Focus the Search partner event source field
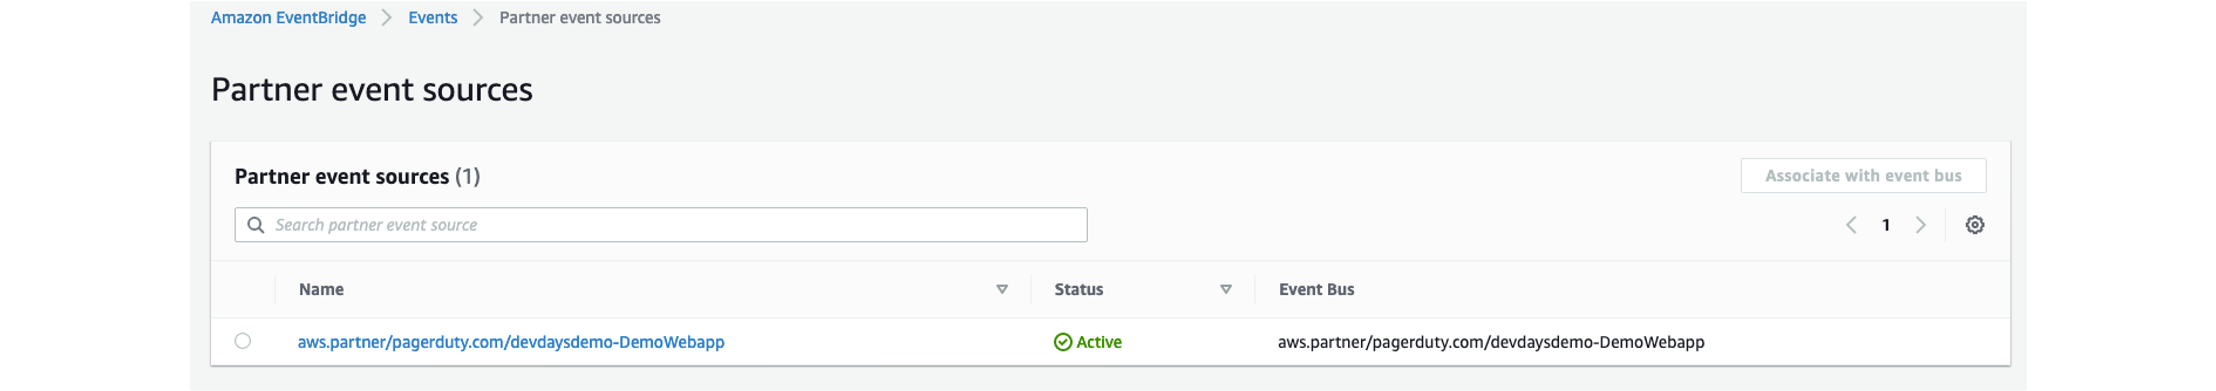The height and width of the screenshot is (391, 2216). tap(661, 225)
